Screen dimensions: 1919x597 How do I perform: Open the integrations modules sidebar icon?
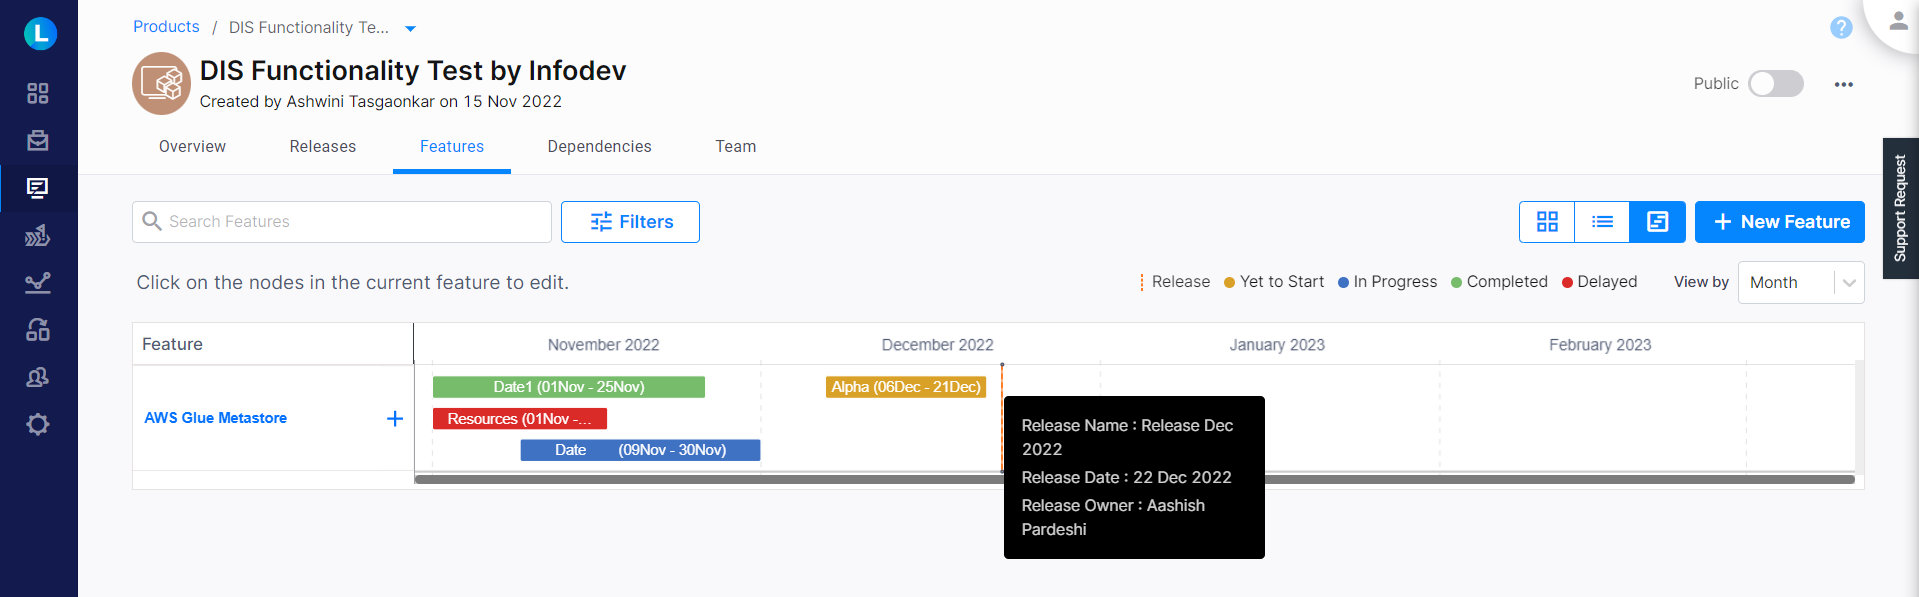tap(38, 330)
